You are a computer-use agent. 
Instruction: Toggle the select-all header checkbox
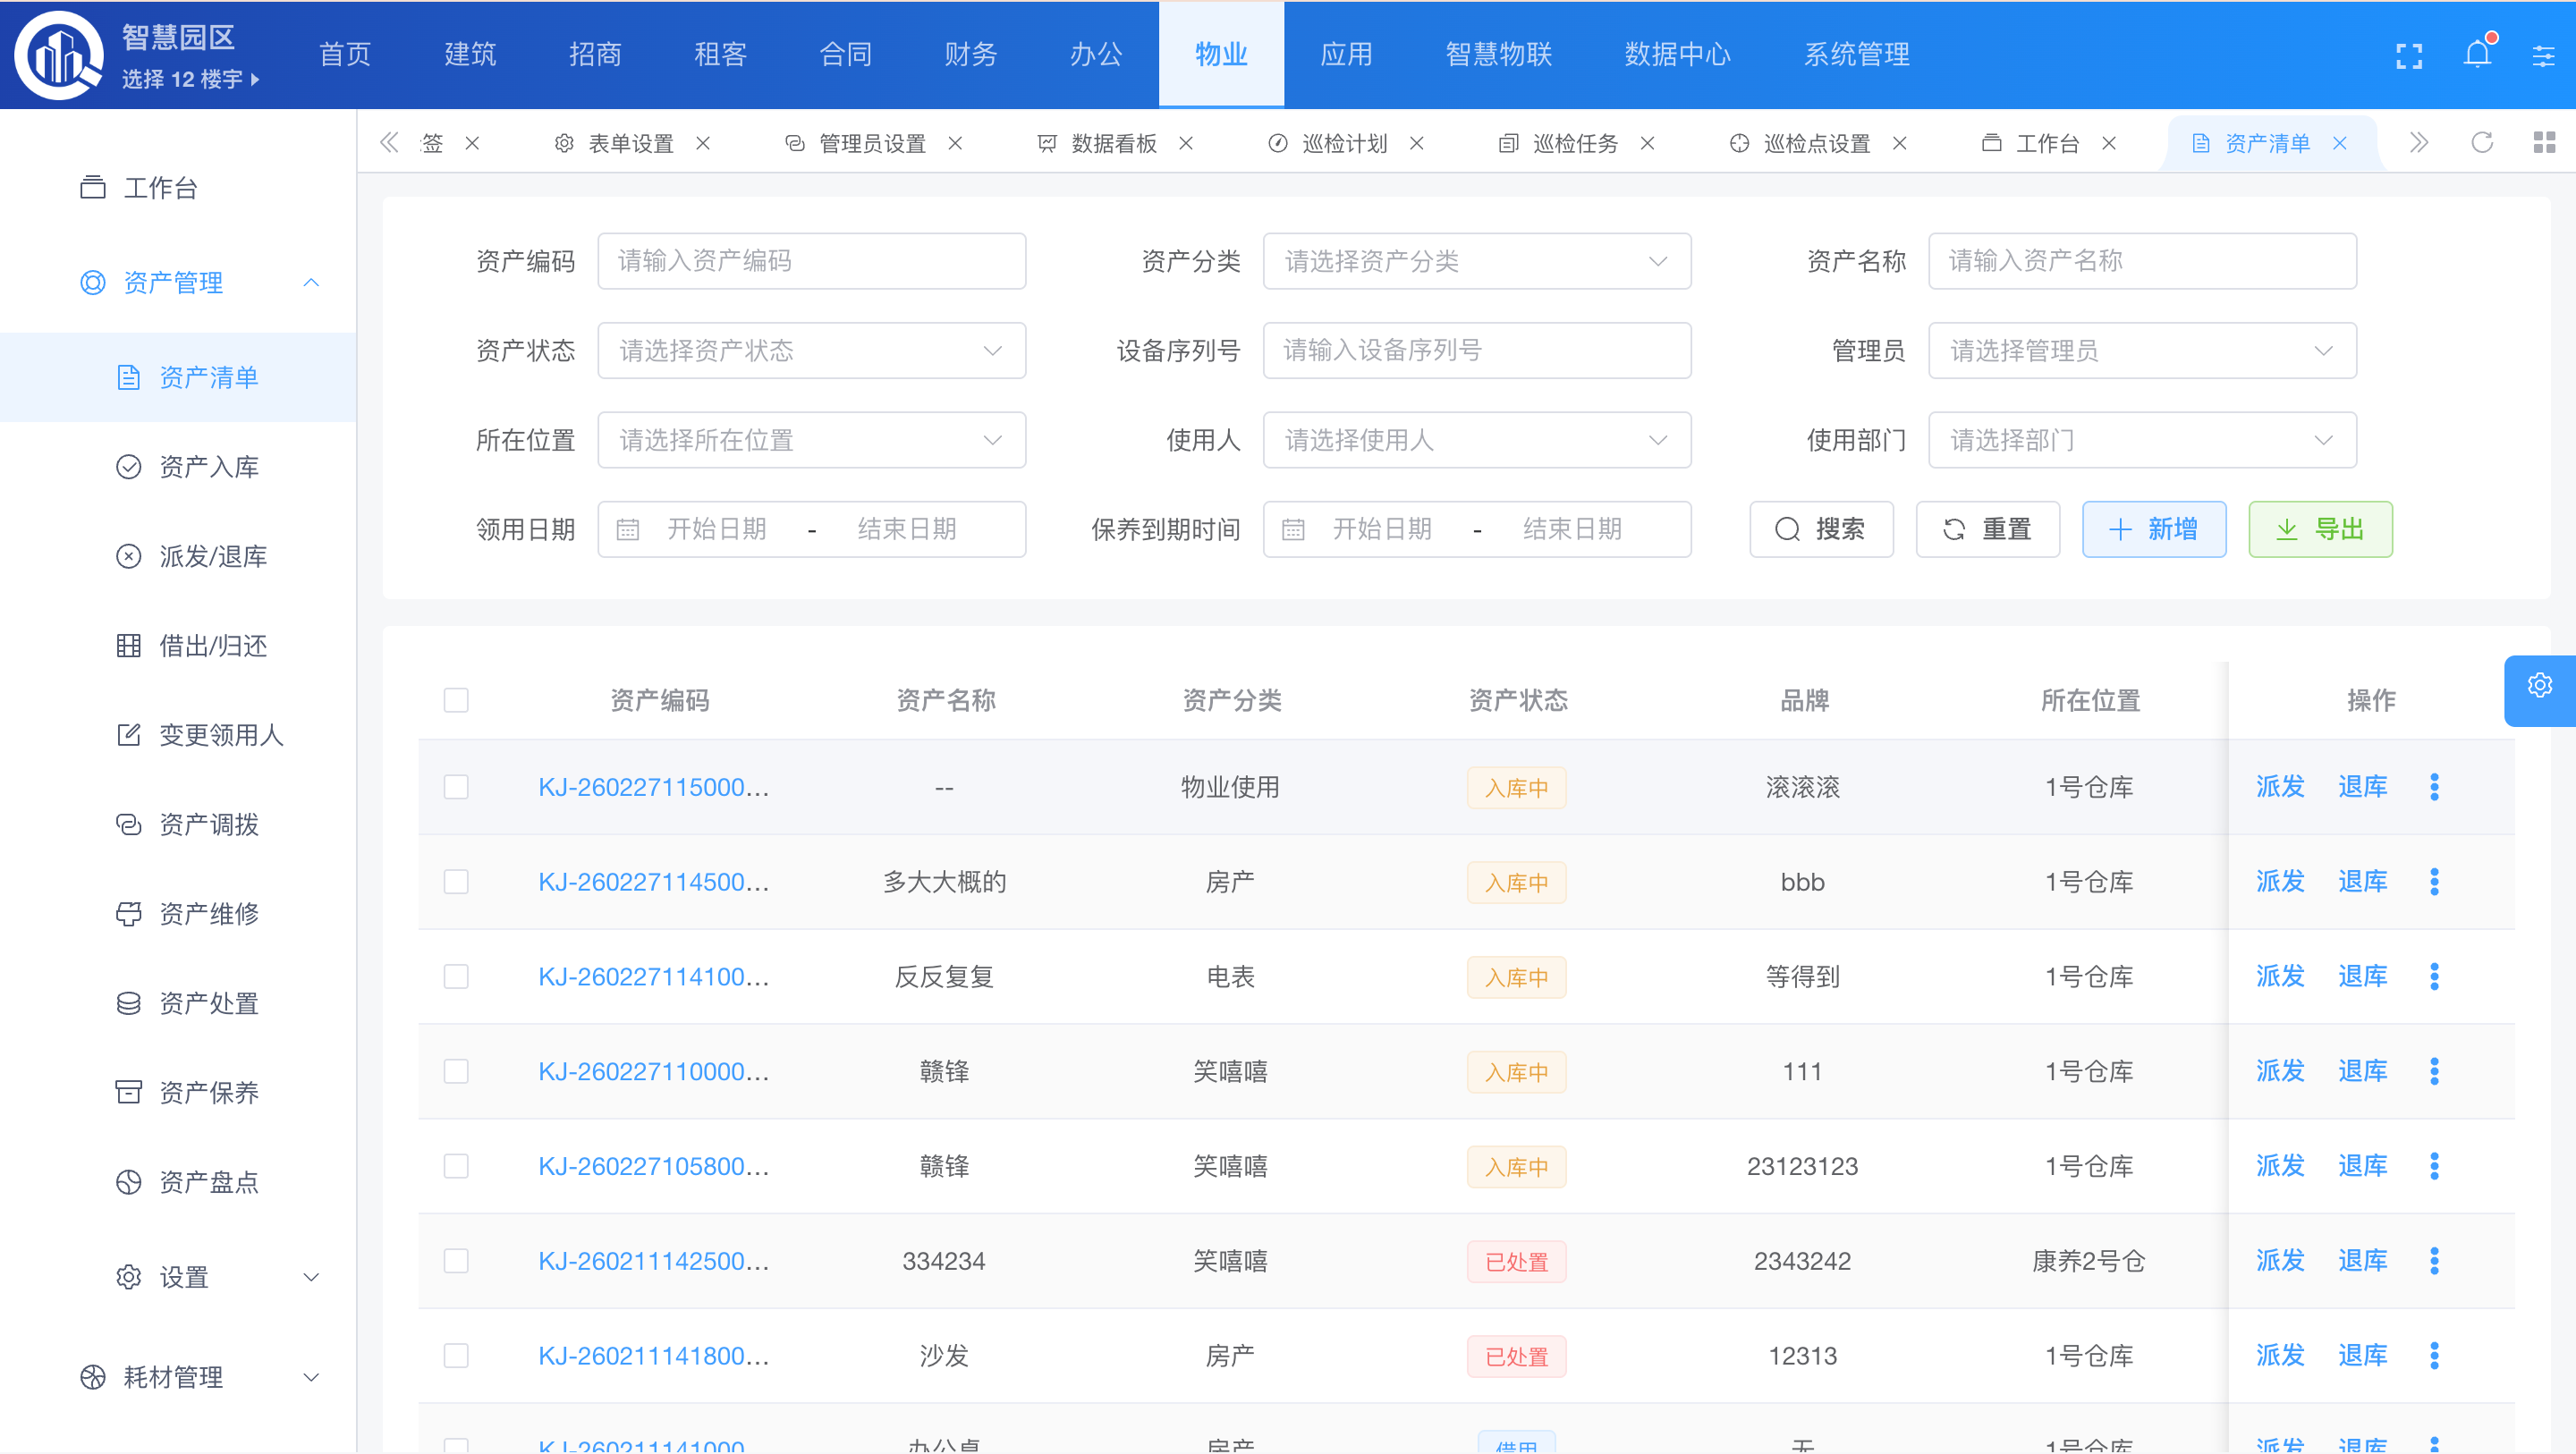coord(456,700)
